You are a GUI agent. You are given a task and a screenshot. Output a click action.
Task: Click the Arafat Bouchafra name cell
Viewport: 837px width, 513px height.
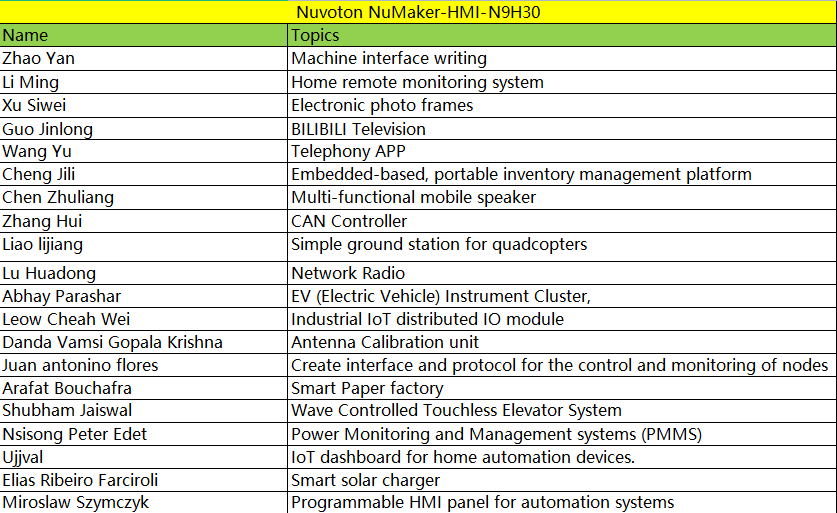point(144,388)
